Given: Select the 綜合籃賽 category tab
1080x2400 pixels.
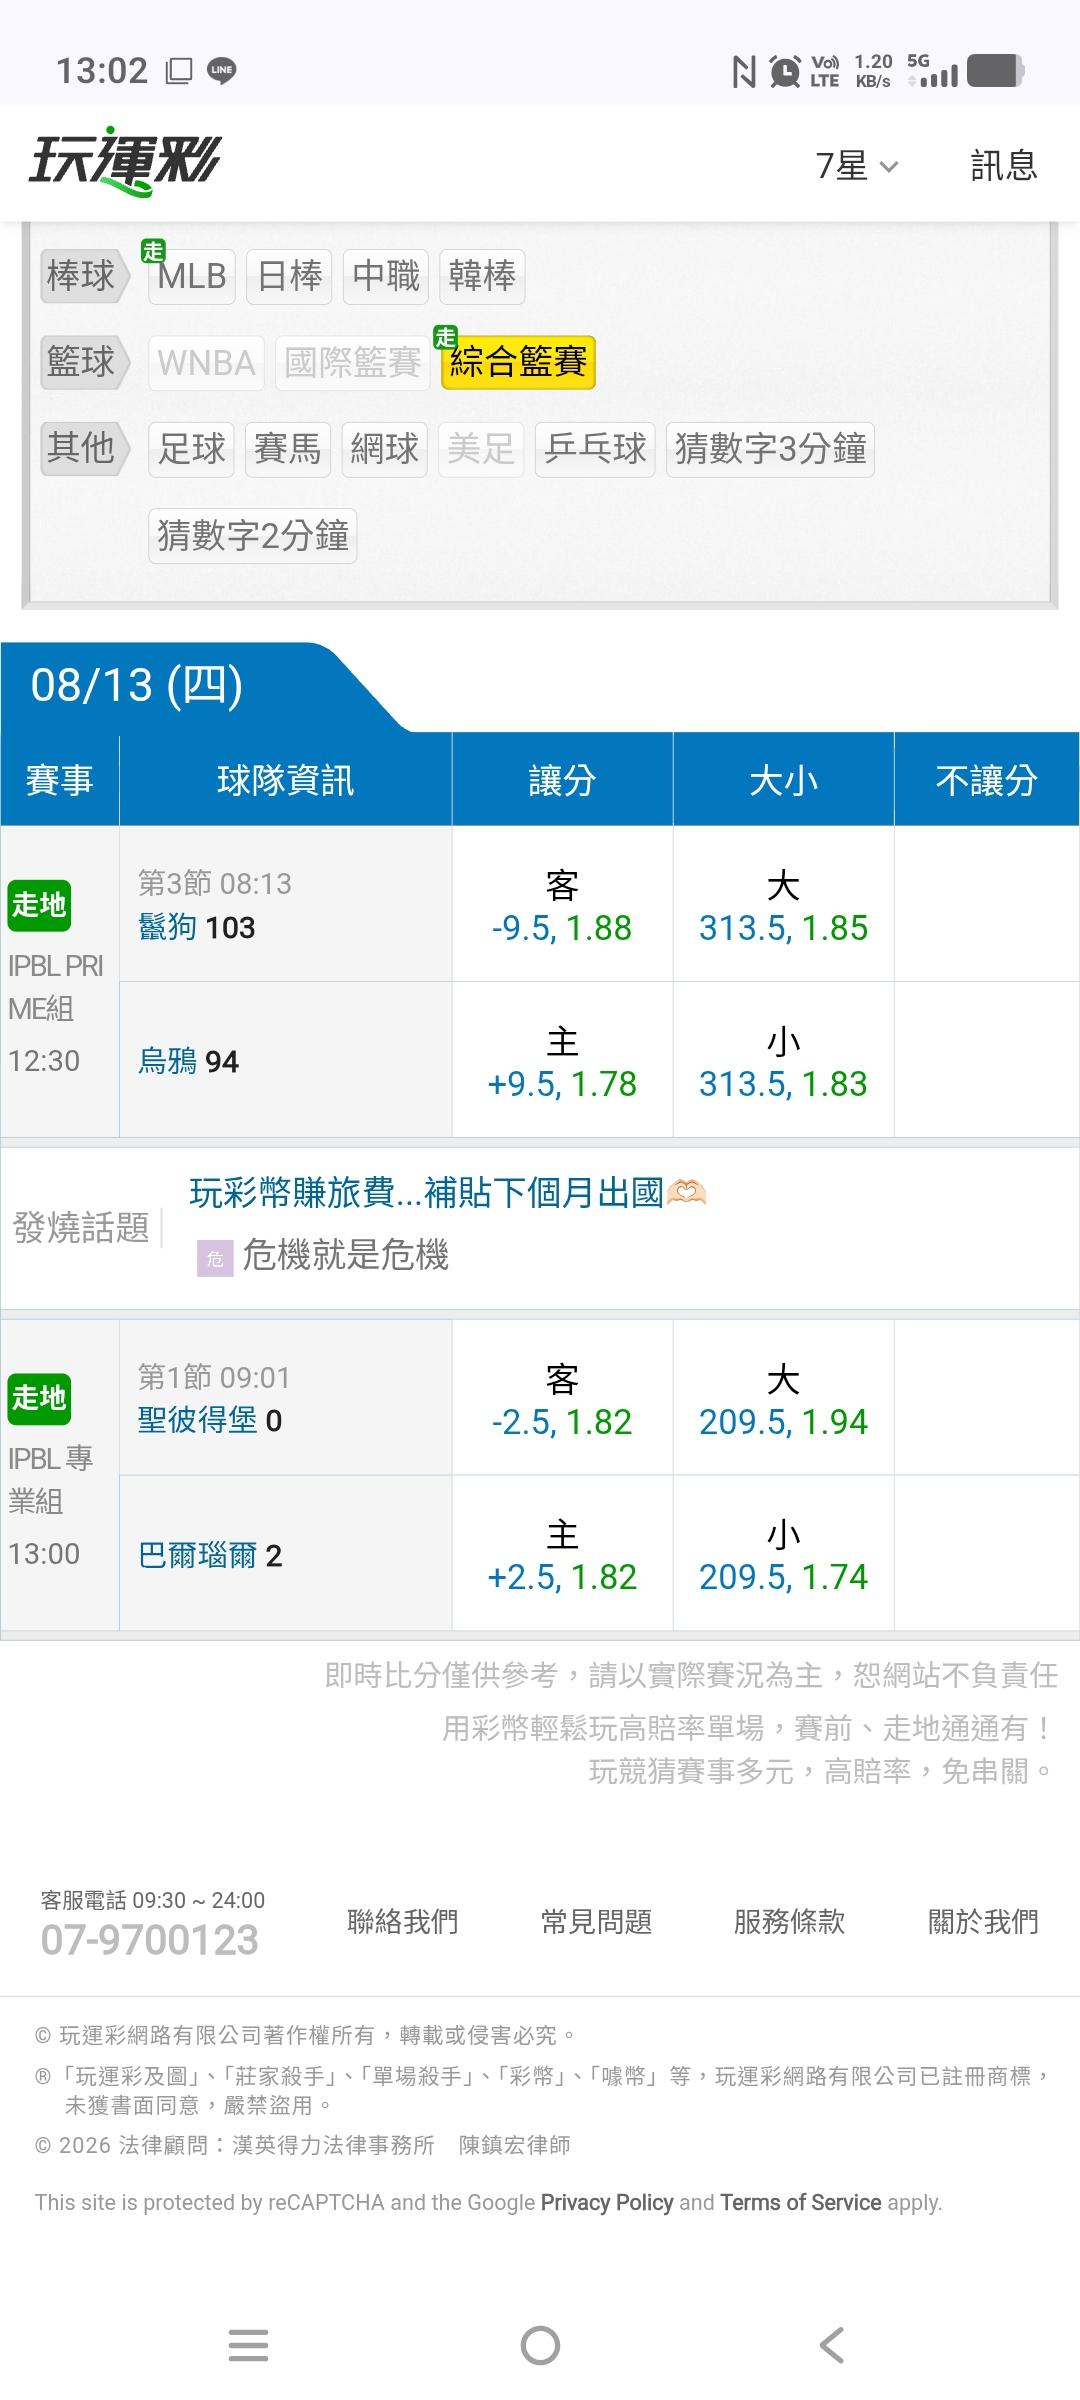Looking at the screenshot, I should 518,362.
